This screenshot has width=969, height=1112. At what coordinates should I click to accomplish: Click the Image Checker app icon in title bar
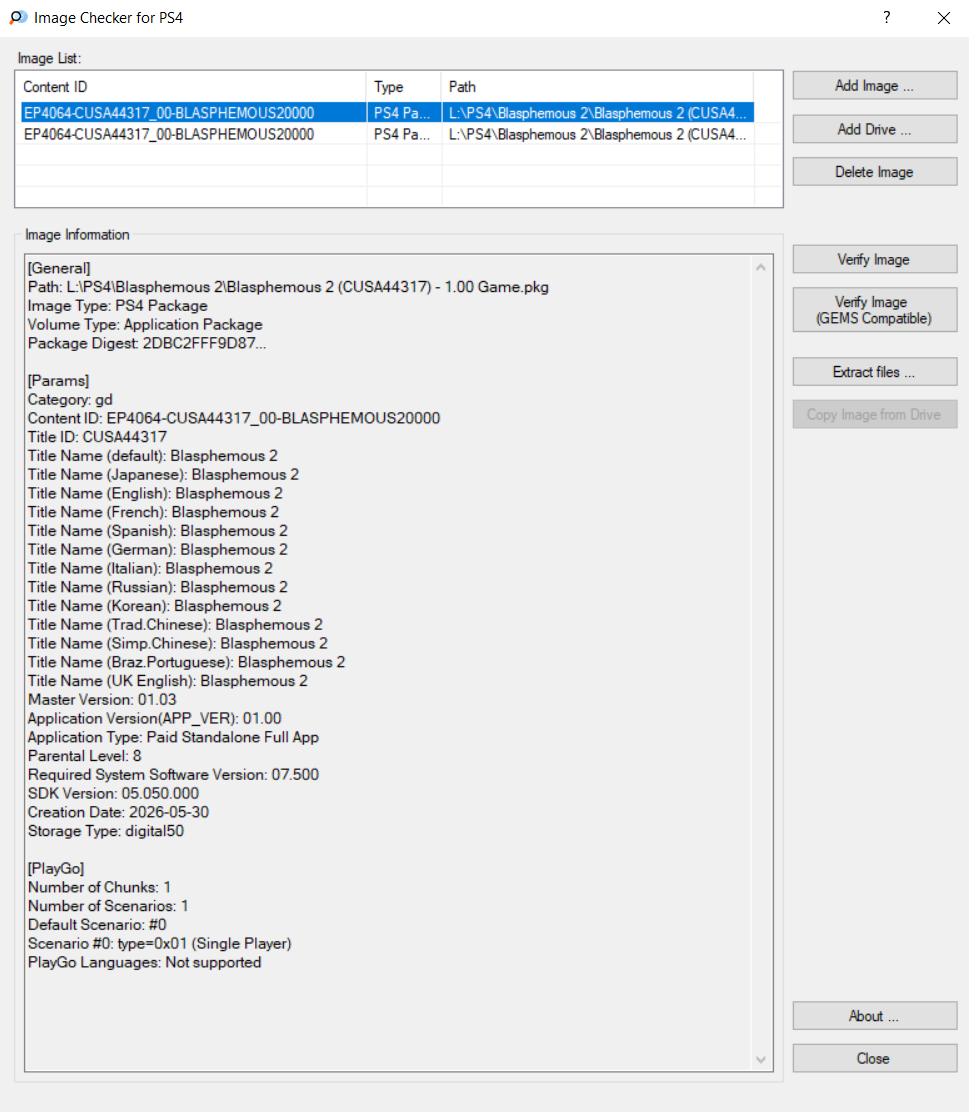coord(18,18)
